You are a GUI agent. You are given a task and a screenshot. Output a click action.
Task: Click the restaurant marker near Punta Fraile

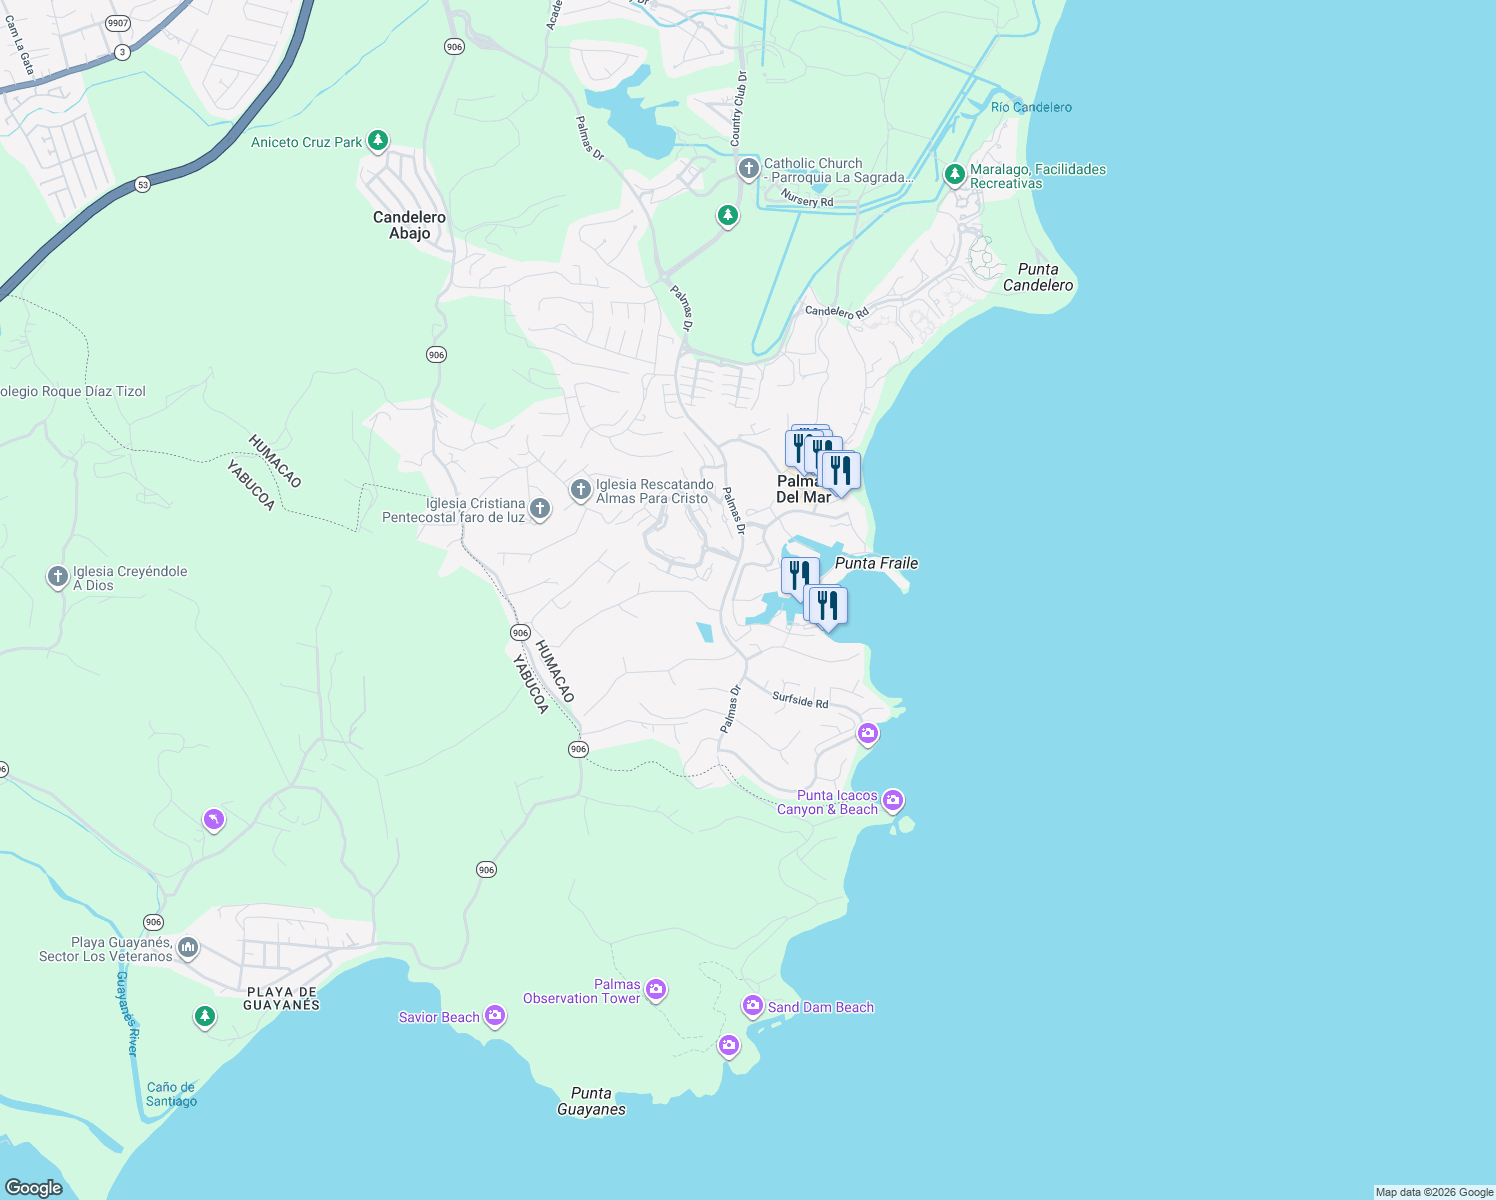coord(799,570)
